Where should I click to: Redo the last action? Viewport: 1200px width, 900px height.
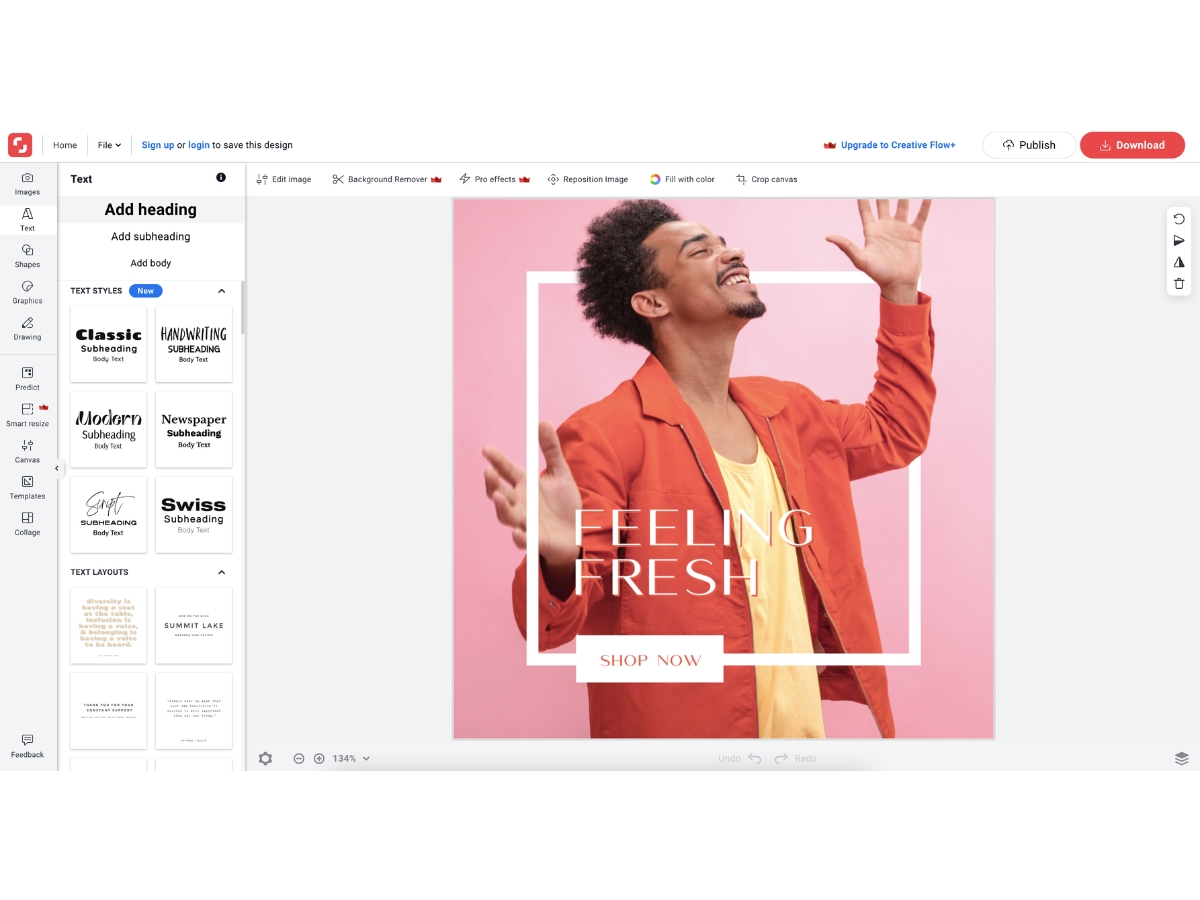(796, 759)
